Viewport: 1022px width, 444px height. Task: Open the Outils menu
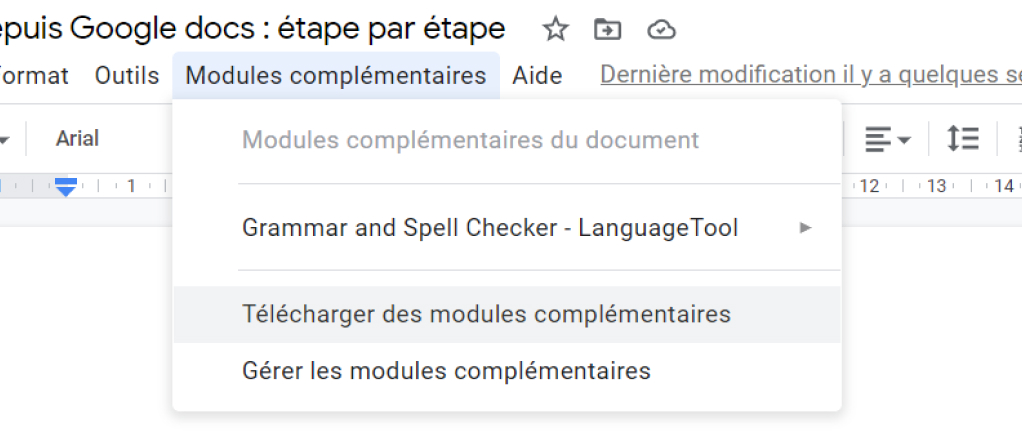tap(127, 76)
